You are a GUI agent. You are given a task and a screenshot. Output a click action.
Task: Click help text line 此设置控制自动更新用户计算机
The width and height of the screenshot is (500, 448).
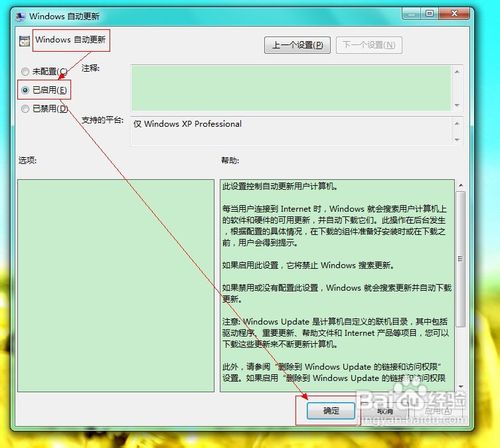[280, 186]
